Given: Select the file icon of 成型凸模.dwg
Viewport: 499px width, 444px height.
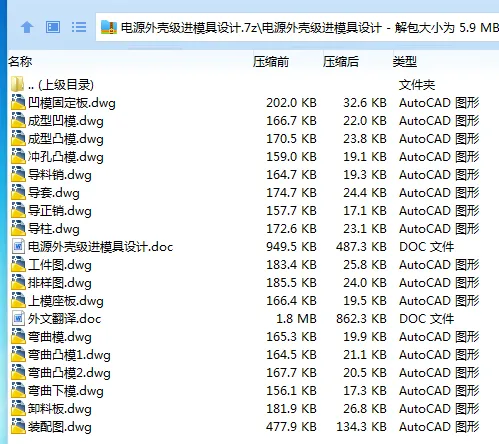Looking at the screenshot, I should pyautogui.click(x=18, y=138).
